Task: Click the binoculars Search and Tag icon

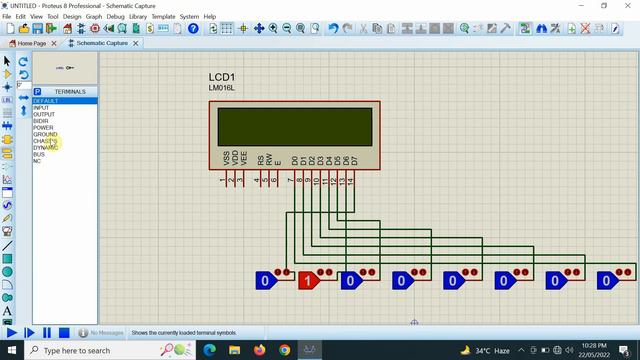Action: [x=542, y=28]
